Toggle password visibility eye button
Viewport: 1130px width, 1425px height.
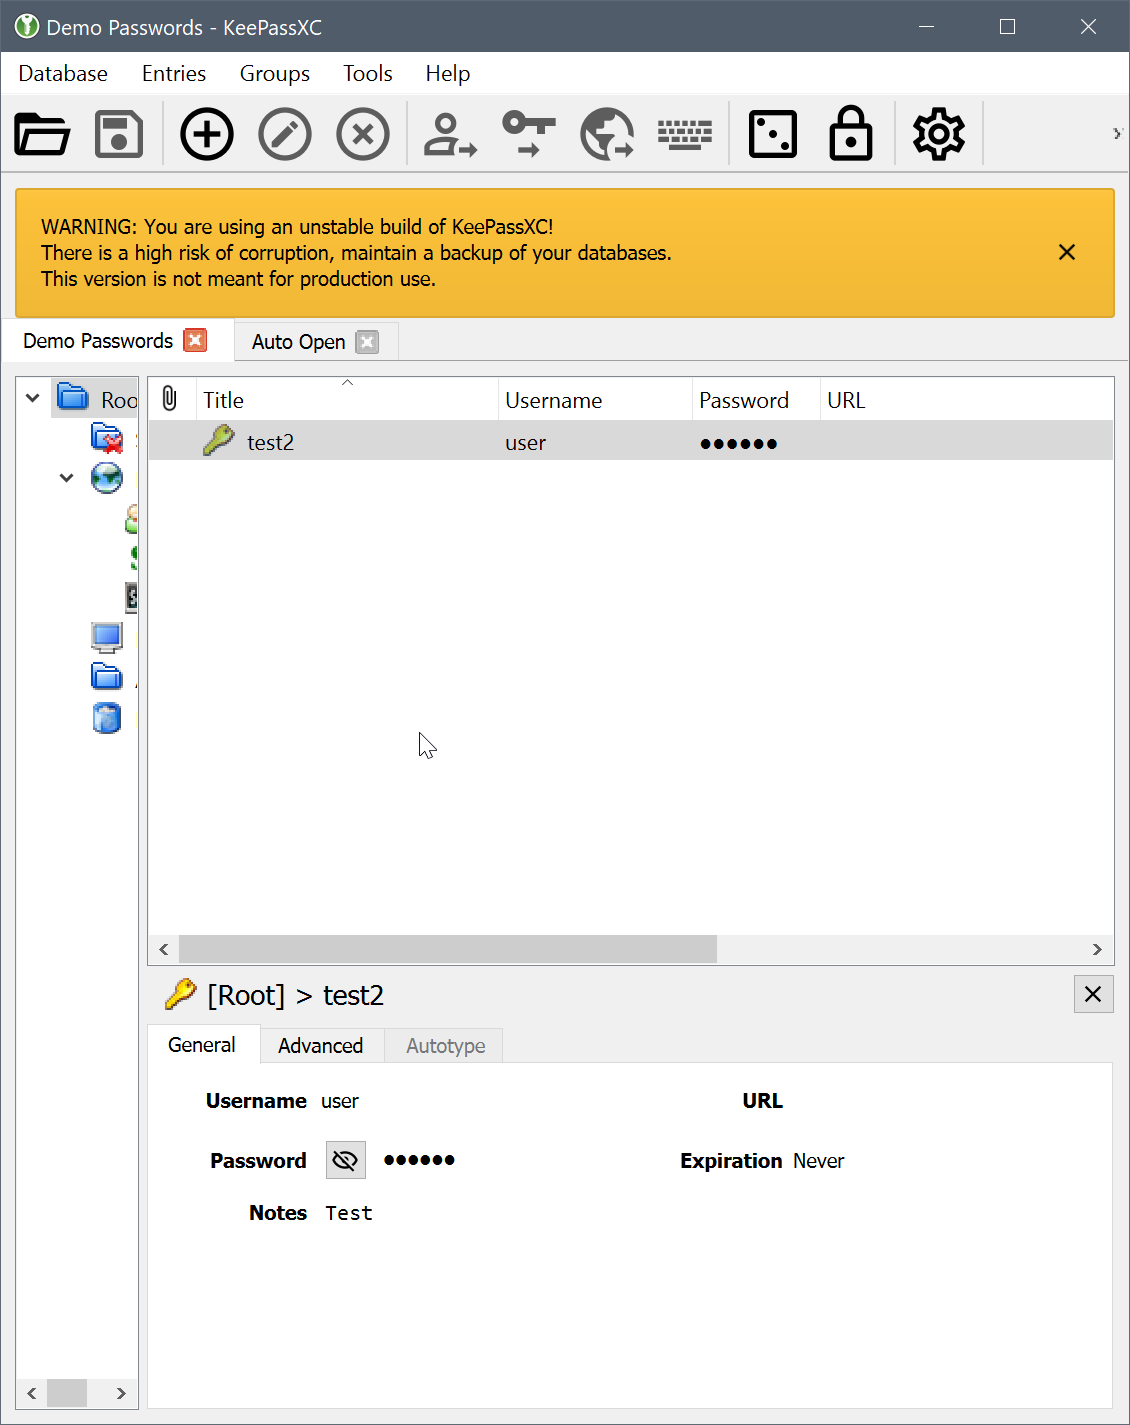click(346, 1160)
